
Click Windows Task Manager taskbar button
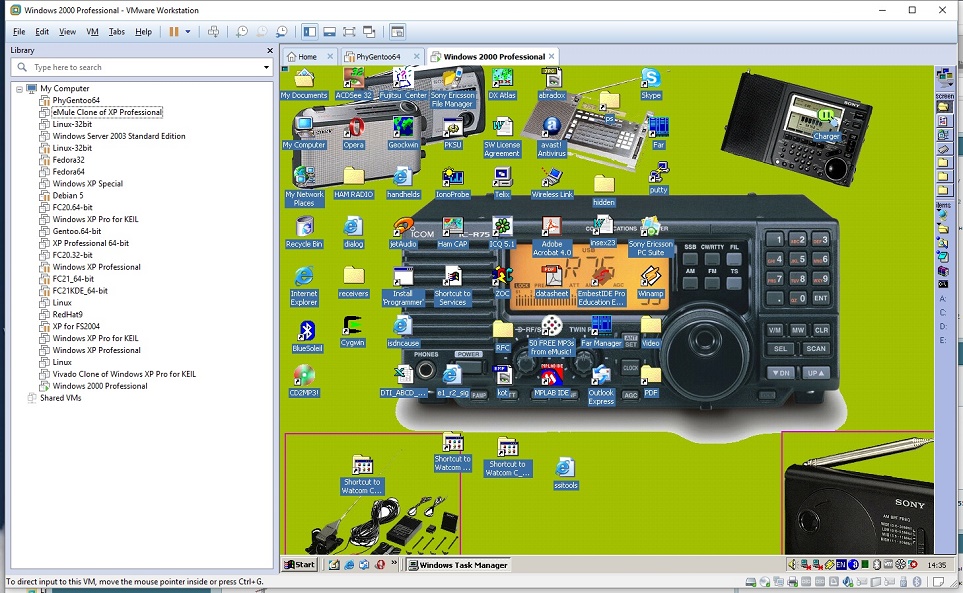[x=458, y=565]
